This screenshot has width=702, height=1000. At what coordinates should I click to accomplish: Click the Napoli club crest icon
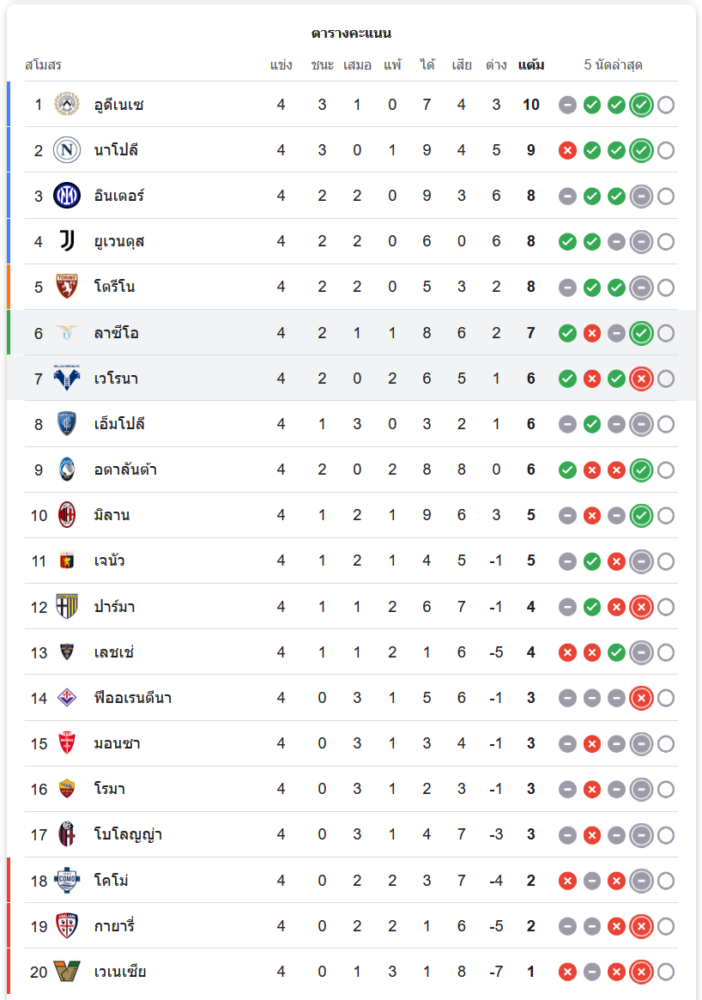[66, 150]
